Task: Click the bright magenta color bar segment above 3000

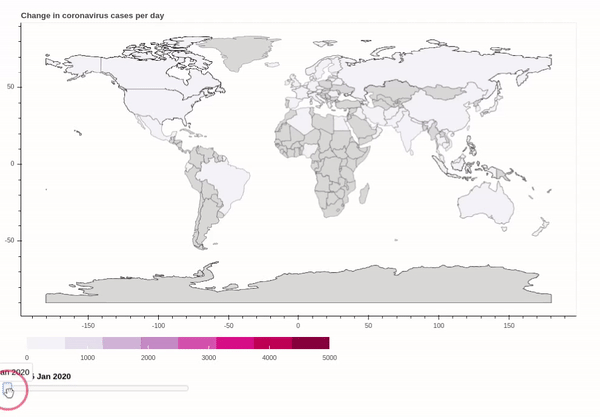Action: [235, 343]
